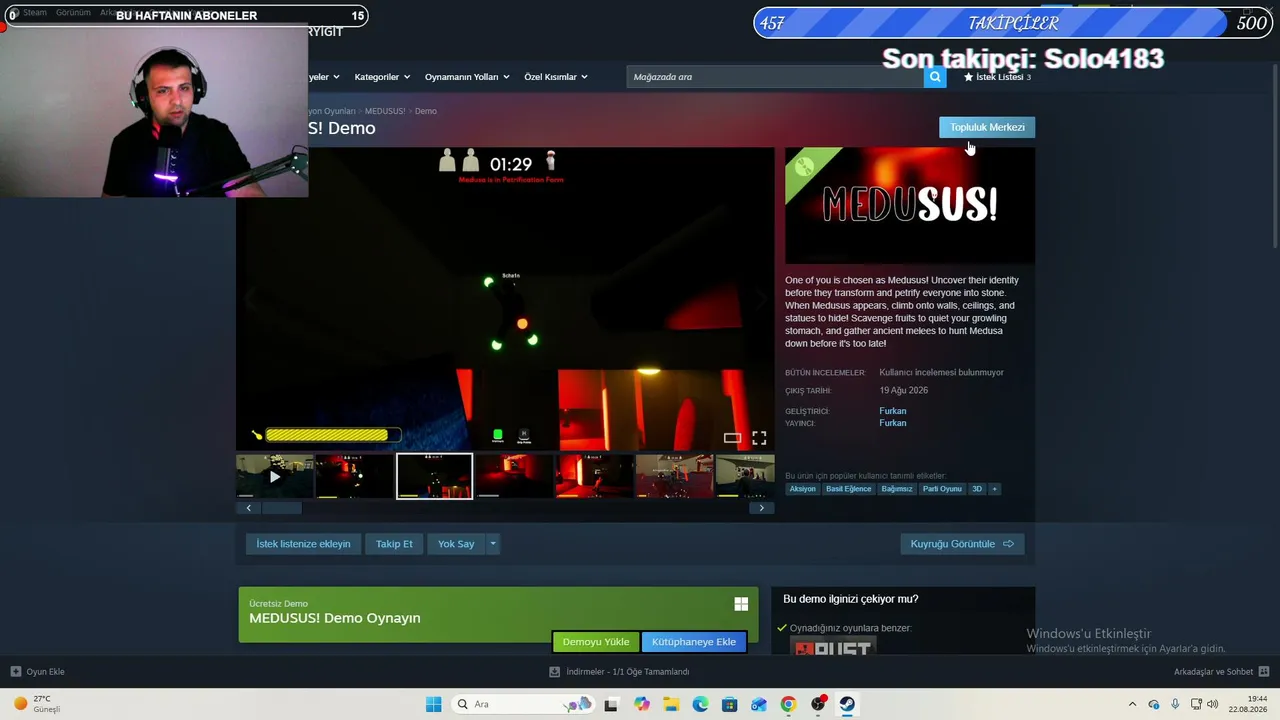Click the volume speaker tray icon
This screenshot has height=720, width=1280.
(x=1213, y=704)
